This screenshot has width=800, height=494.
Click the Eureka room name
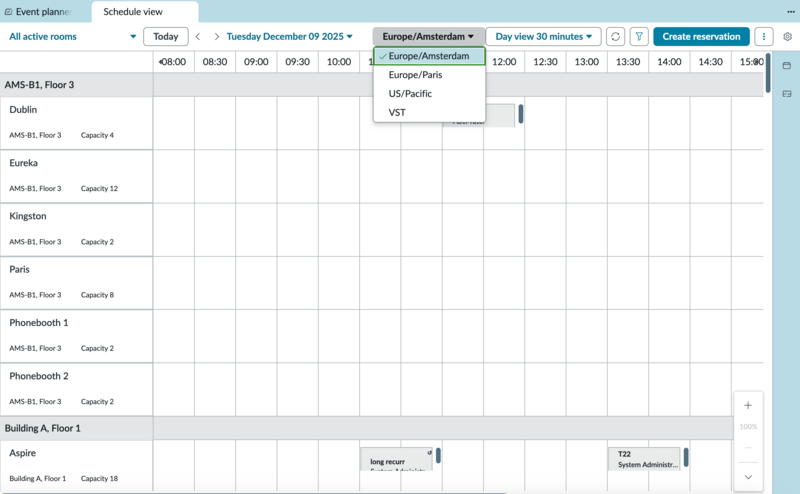[23, 163]
